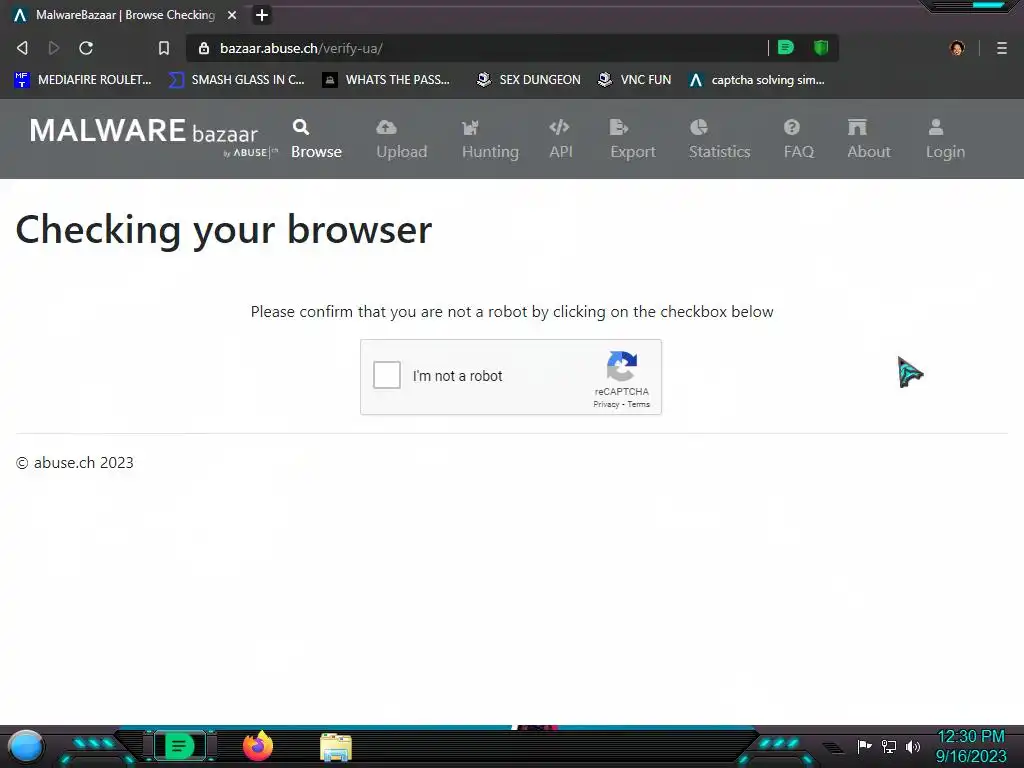Open the Statistics pie chart icon

click(699, 127)
